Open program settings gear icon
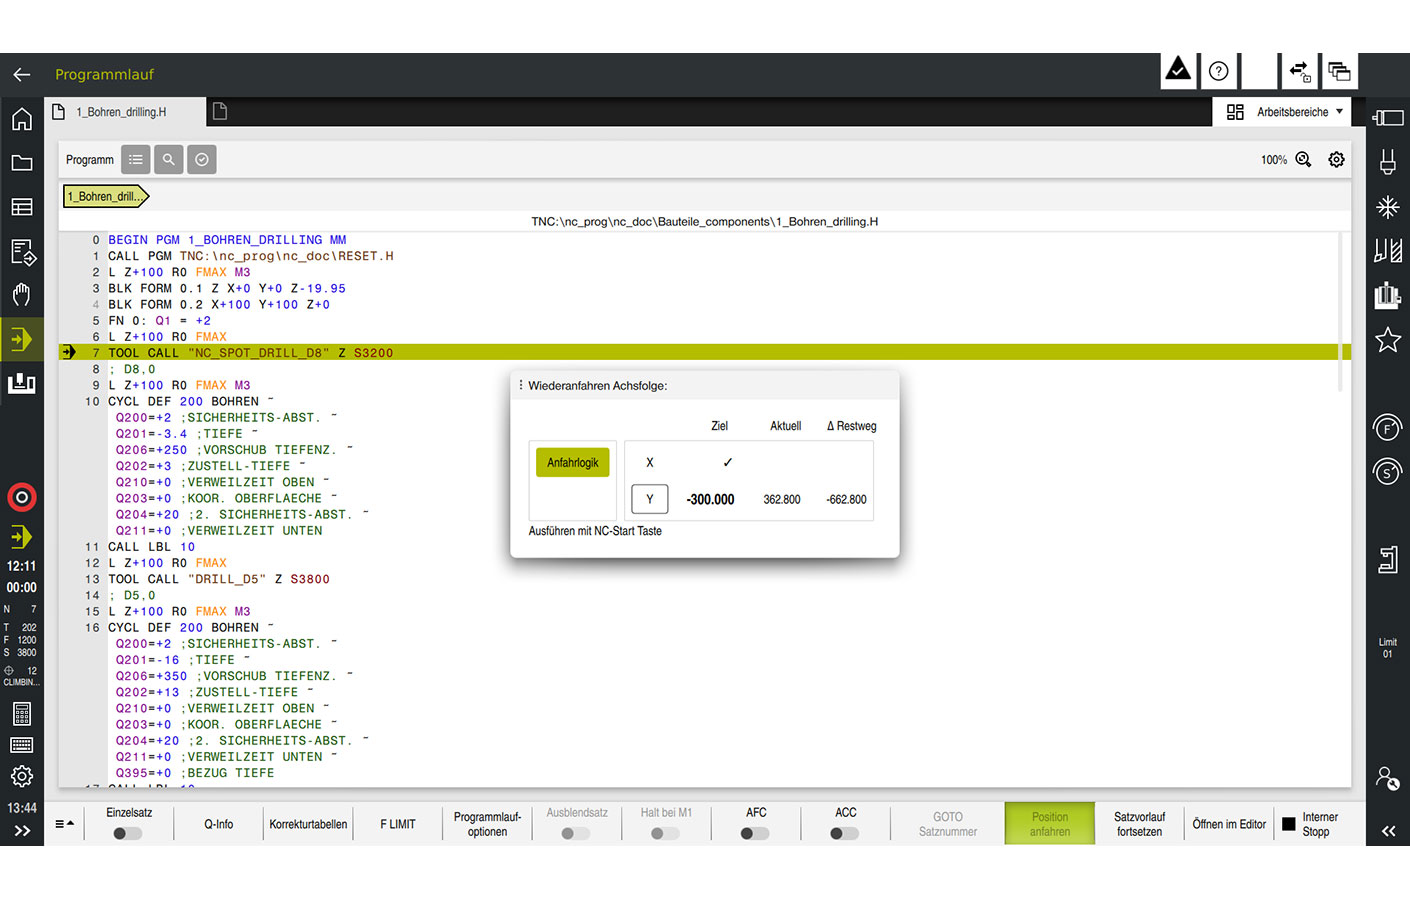This screenshot has height=900, width=1410. tap(1336, 160)
